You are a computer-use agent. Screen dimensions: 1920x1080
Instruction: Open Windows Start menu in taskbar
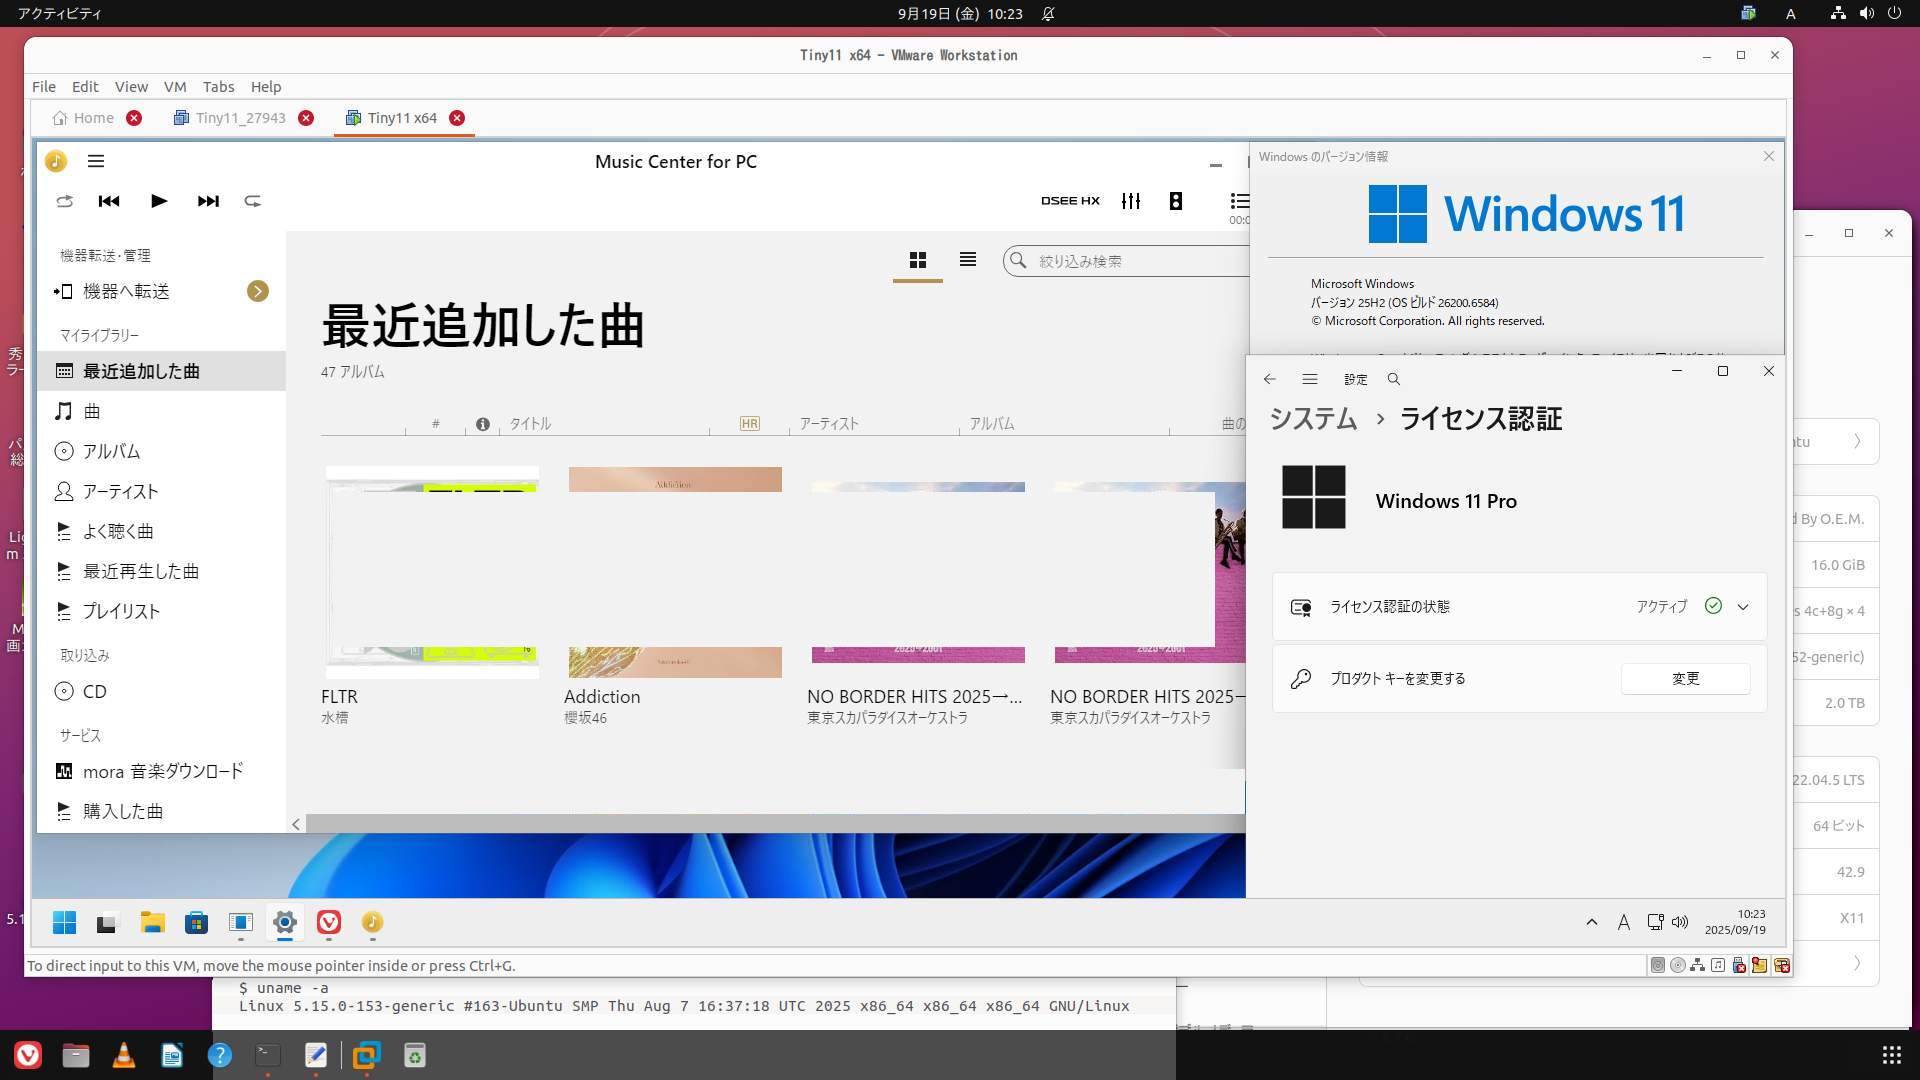click(65, 922)
